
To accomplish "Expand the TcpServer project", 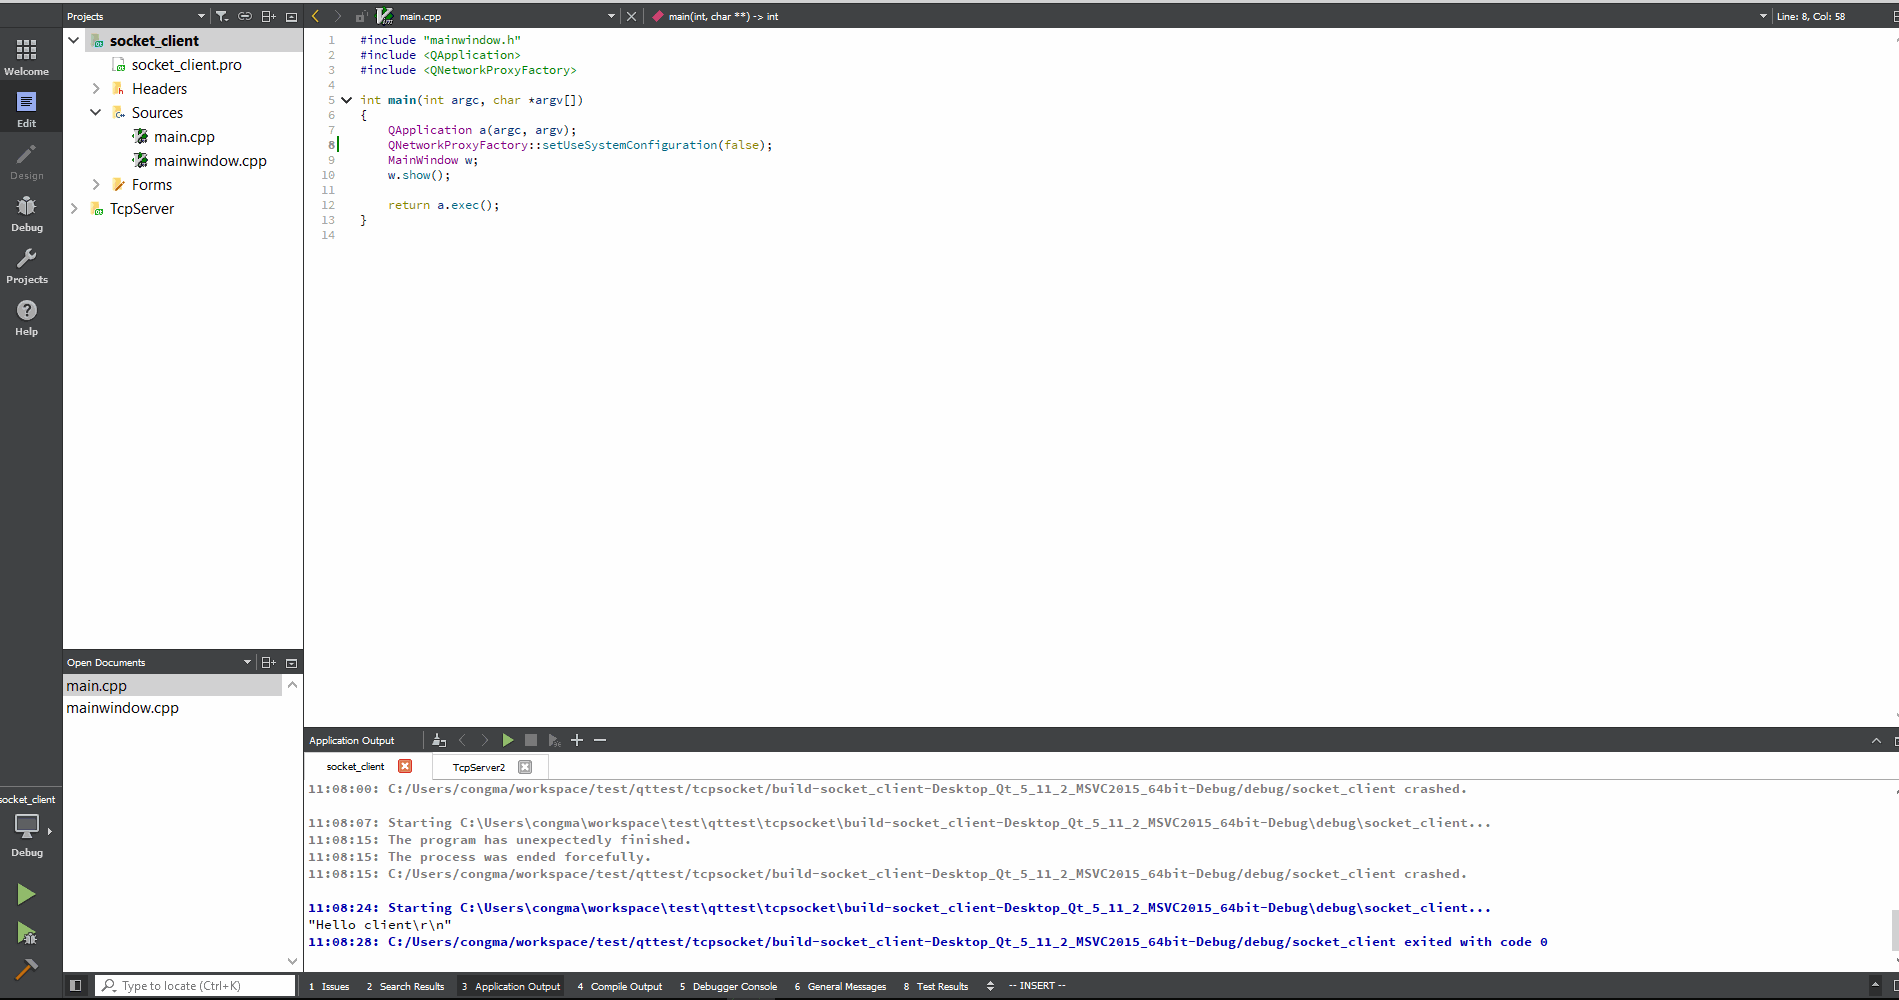I will [x=74, y=209].
